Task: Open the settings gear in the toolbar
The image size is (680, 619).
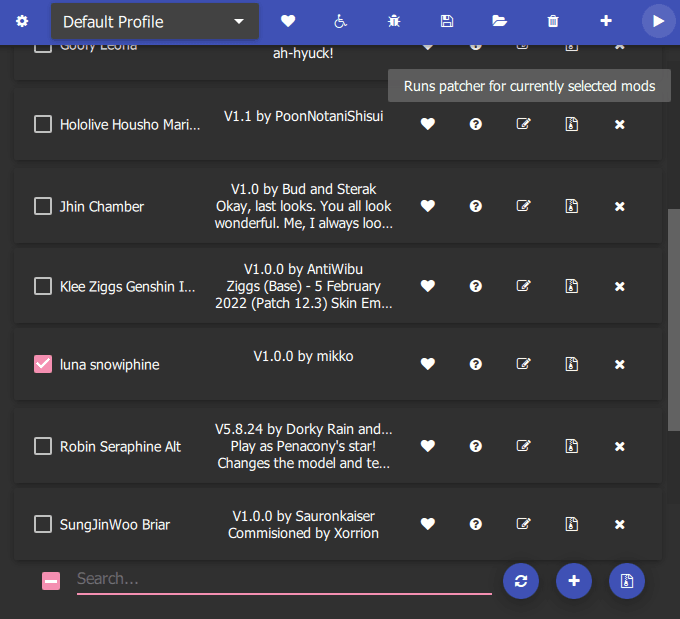Action: pos(22,21)
